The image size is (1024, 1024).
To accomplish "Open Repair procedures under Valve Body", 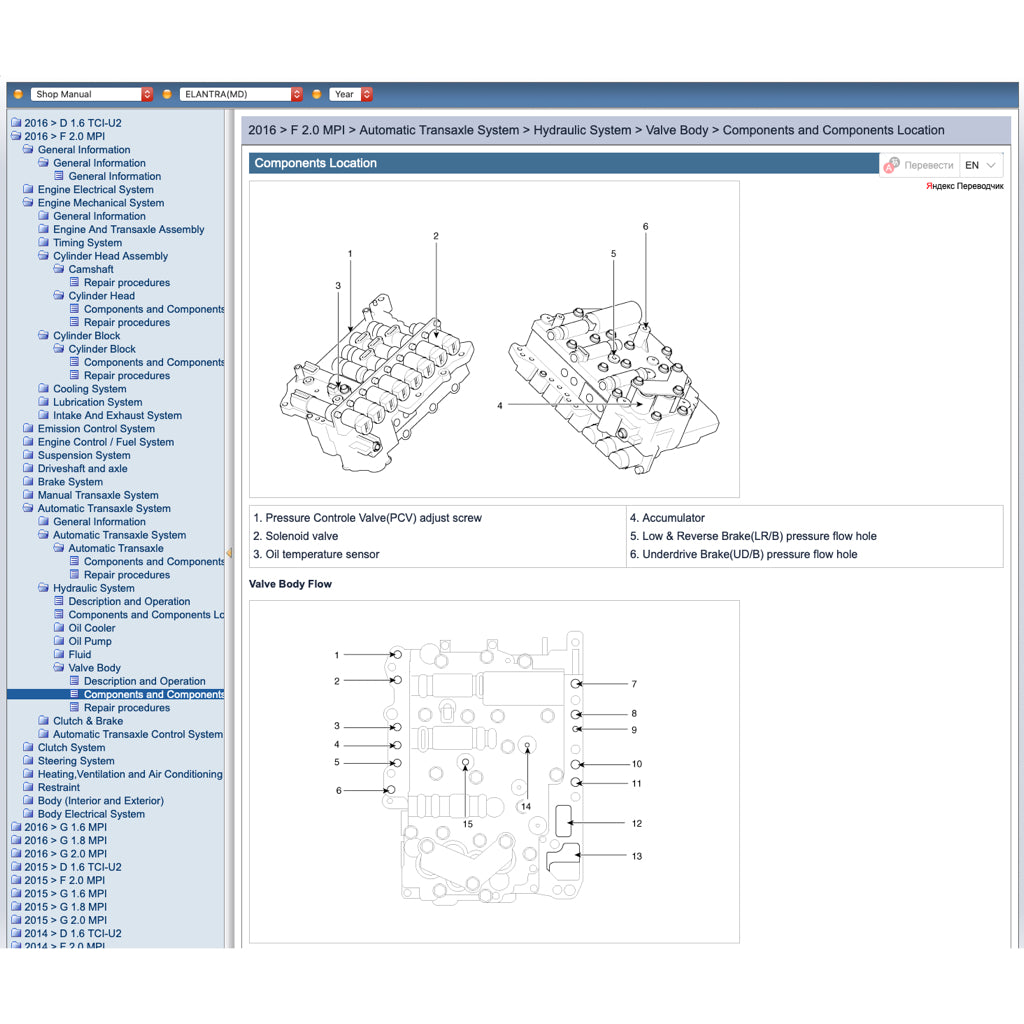I will 127,708.
